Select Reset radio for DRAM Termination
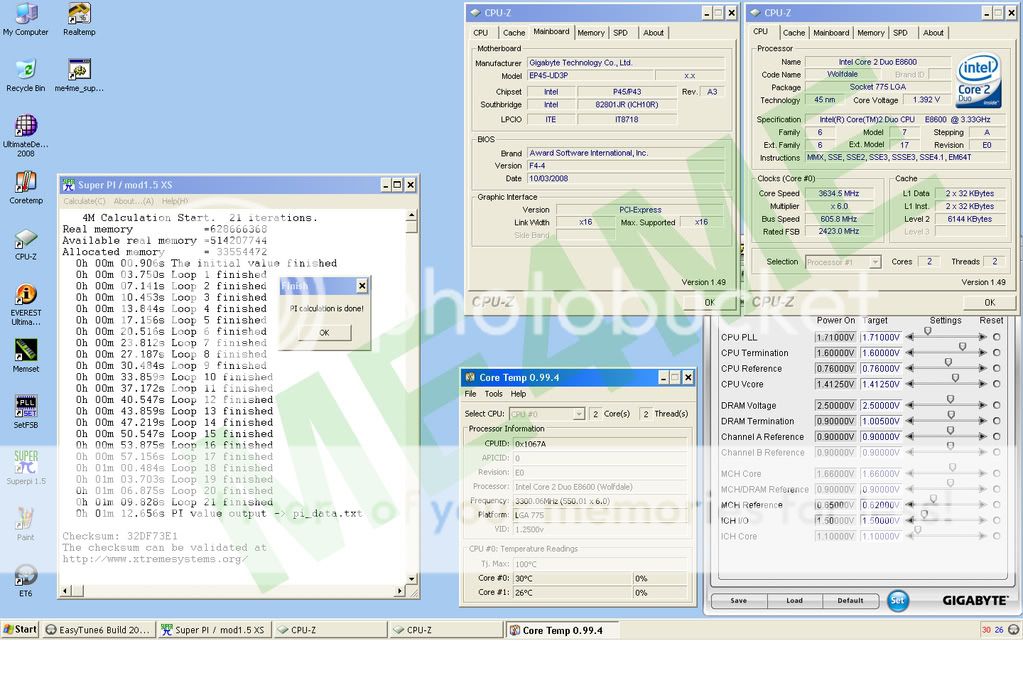Viewport: 1023px width, 678px height. 996,421
